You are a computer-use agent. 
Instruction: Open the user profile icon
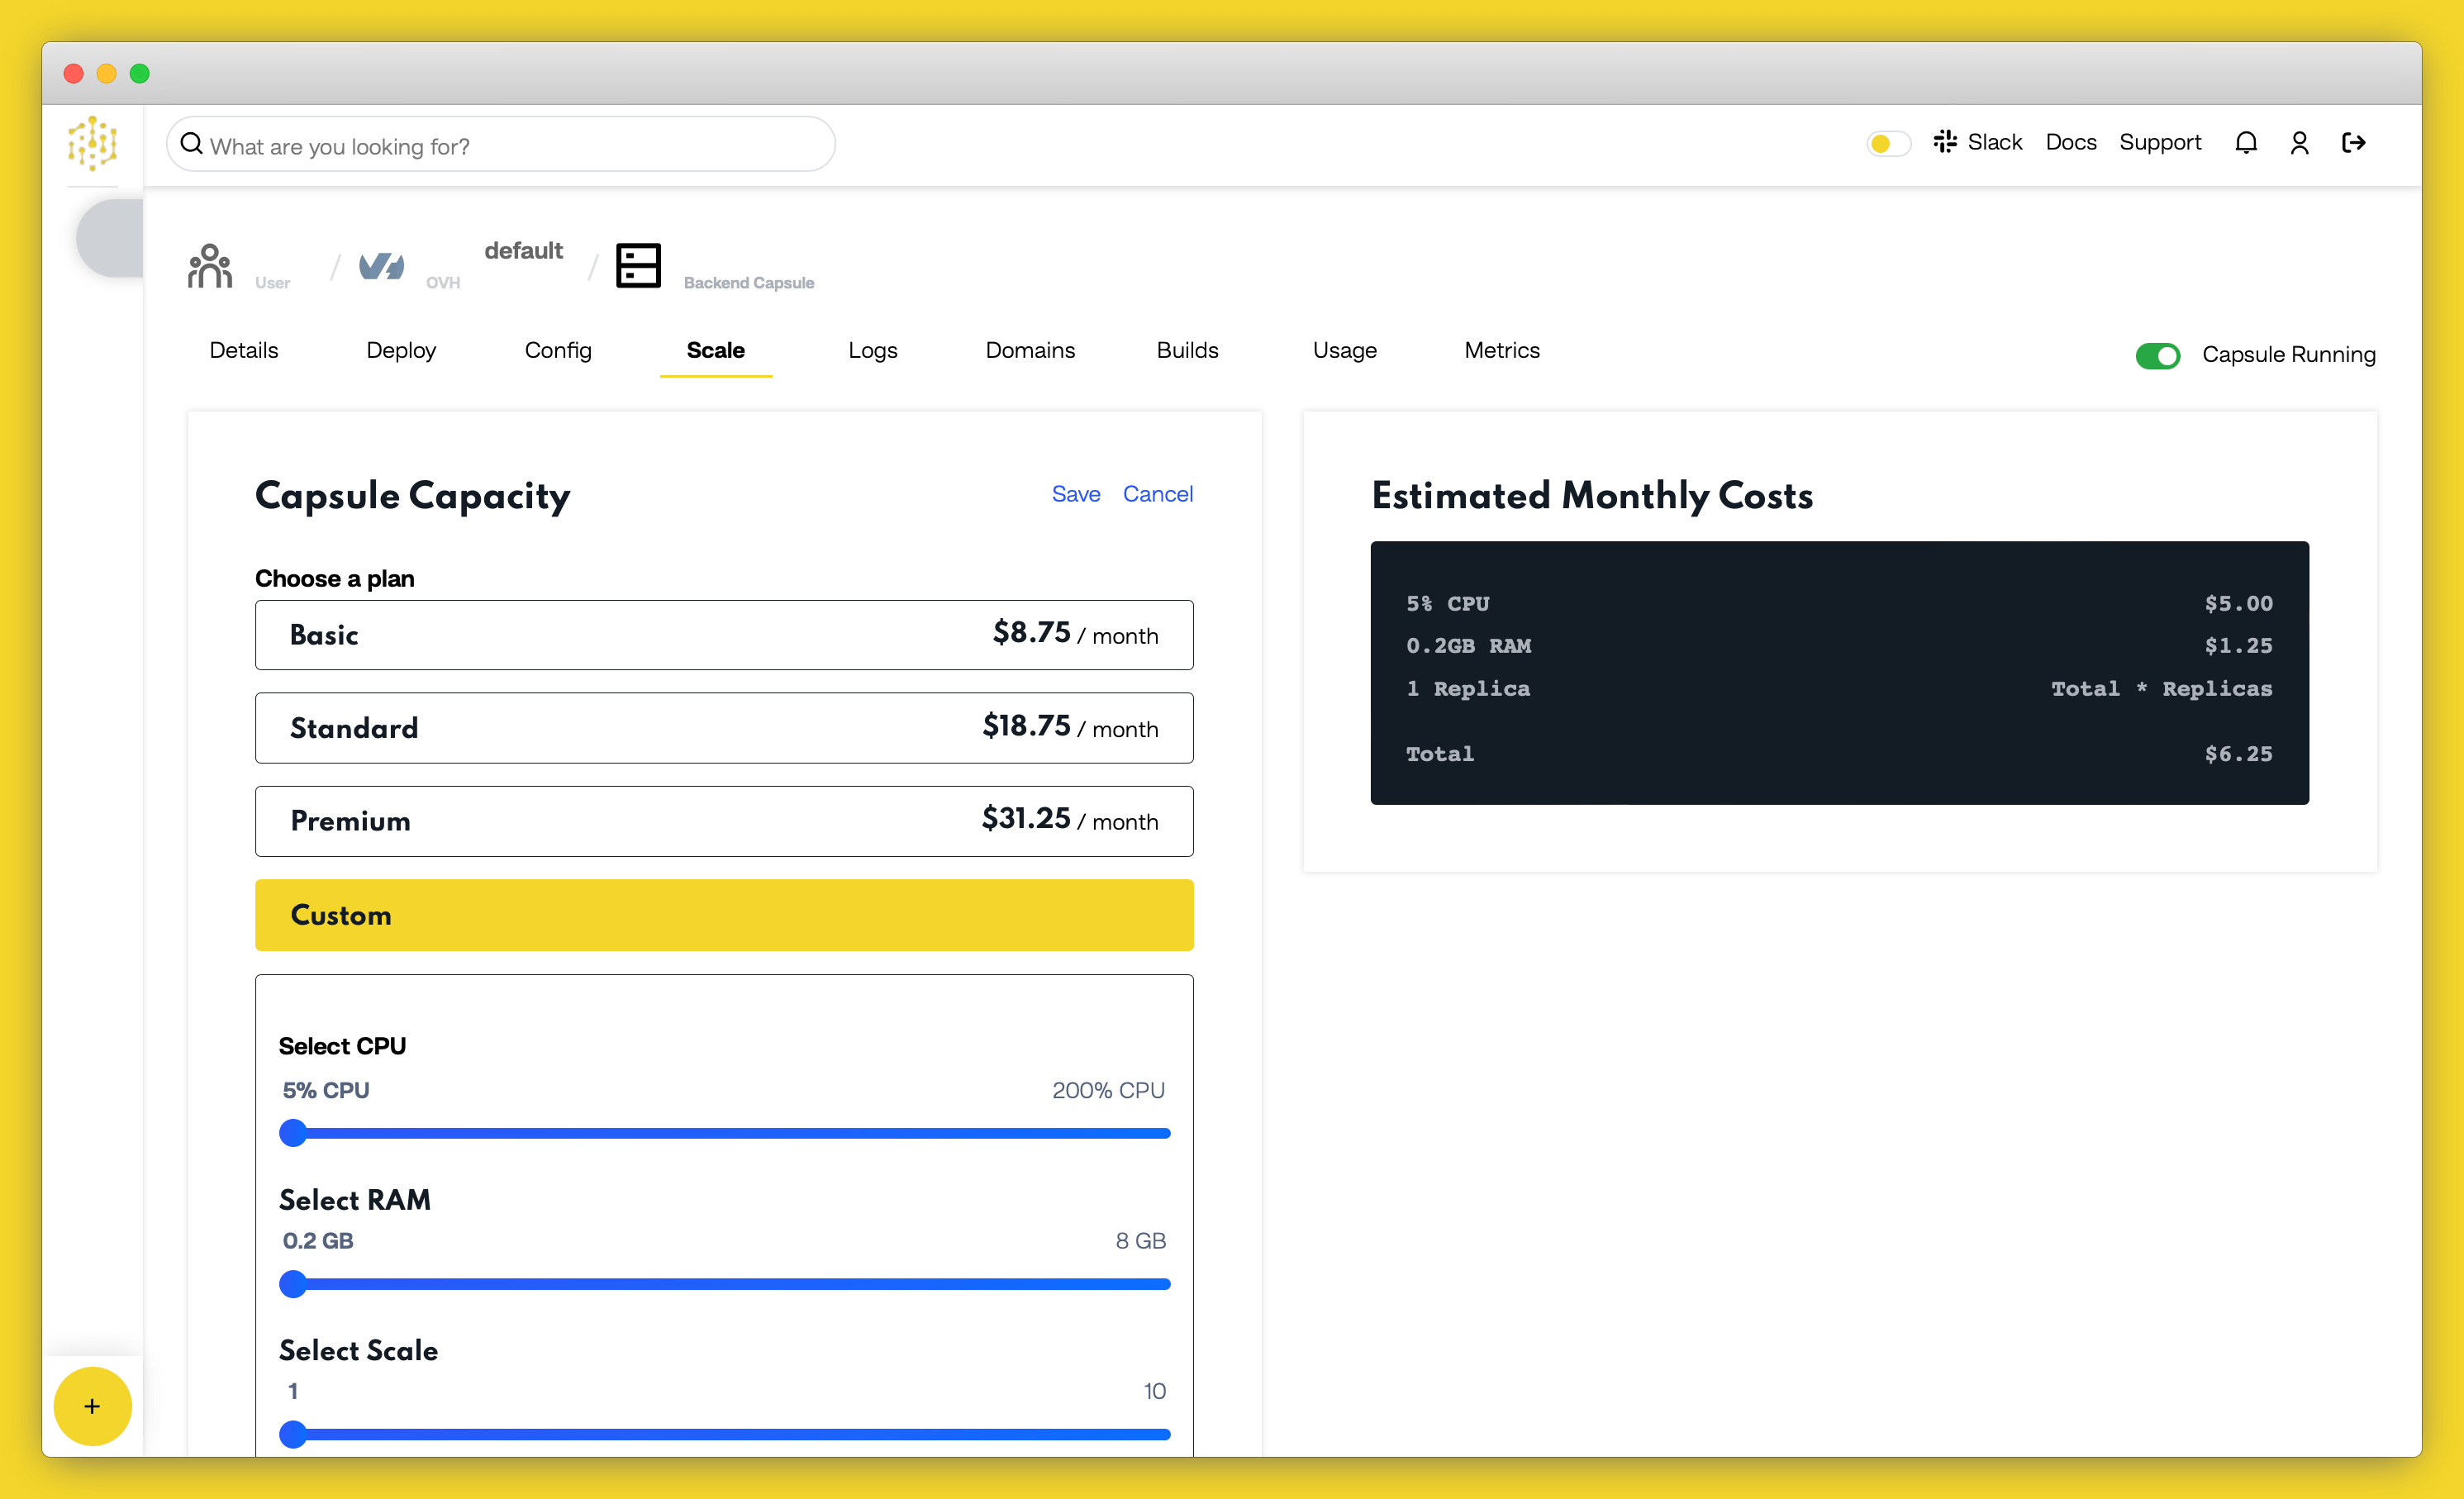point(2299,143)
